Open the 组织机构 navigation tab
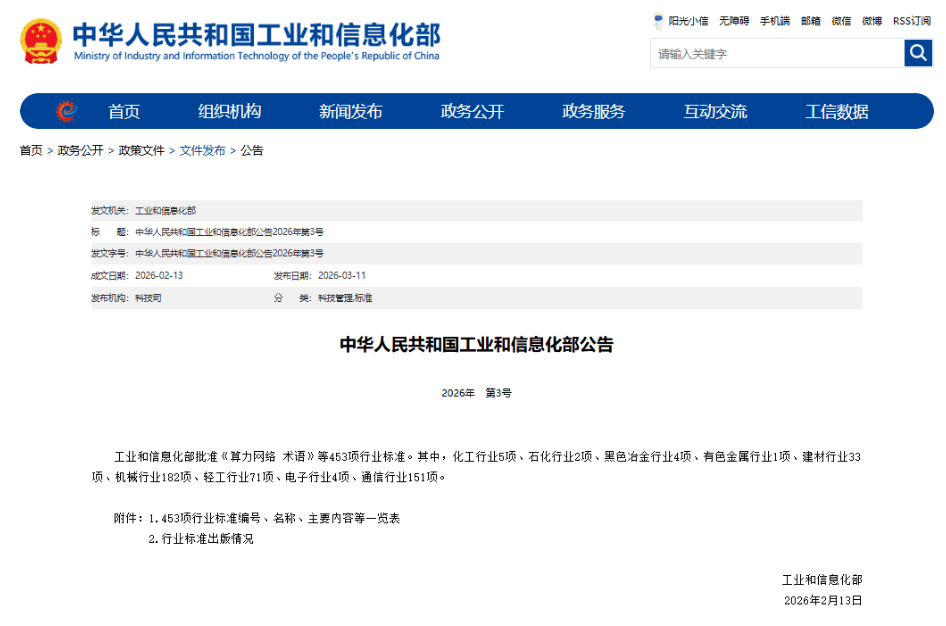The image size is (946, 626). tap(229, 112)
